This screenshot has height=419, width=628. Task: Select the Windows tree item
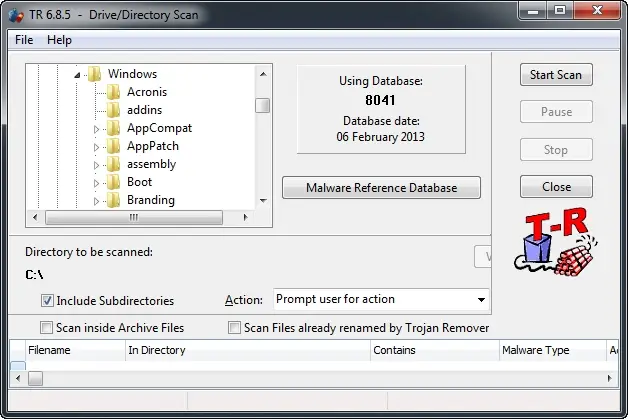pyautogui.click(x=132, y=74)
